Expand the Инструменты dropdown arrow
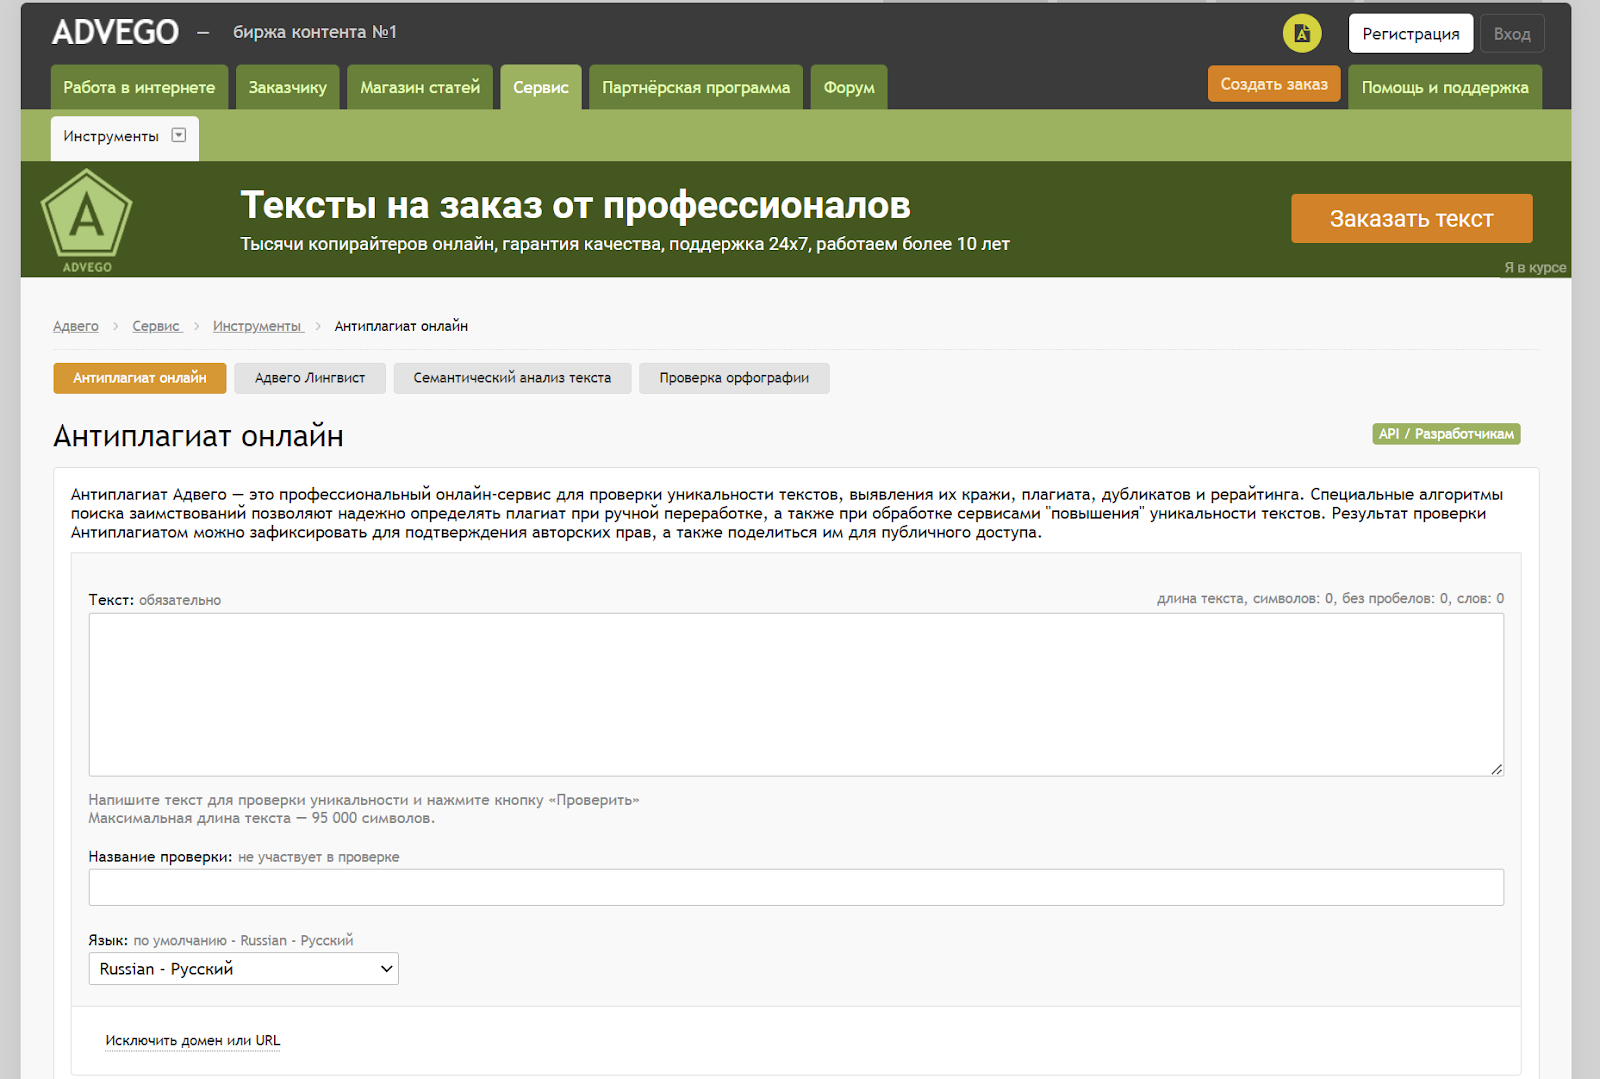The width and height of the screenshot is (1600, 1079). (x=179, y=135)
